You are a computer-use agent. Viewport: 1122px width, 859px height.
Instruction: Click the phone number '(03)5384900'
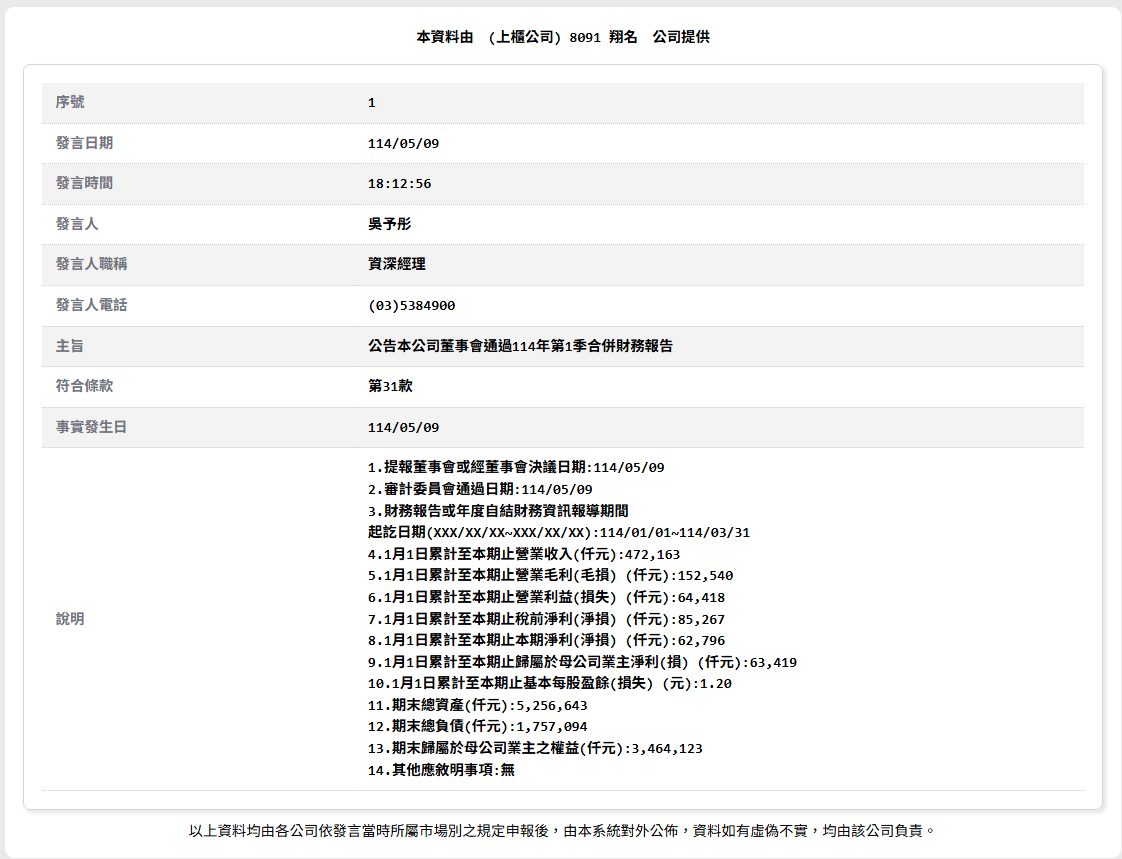(x=411, y=306)
